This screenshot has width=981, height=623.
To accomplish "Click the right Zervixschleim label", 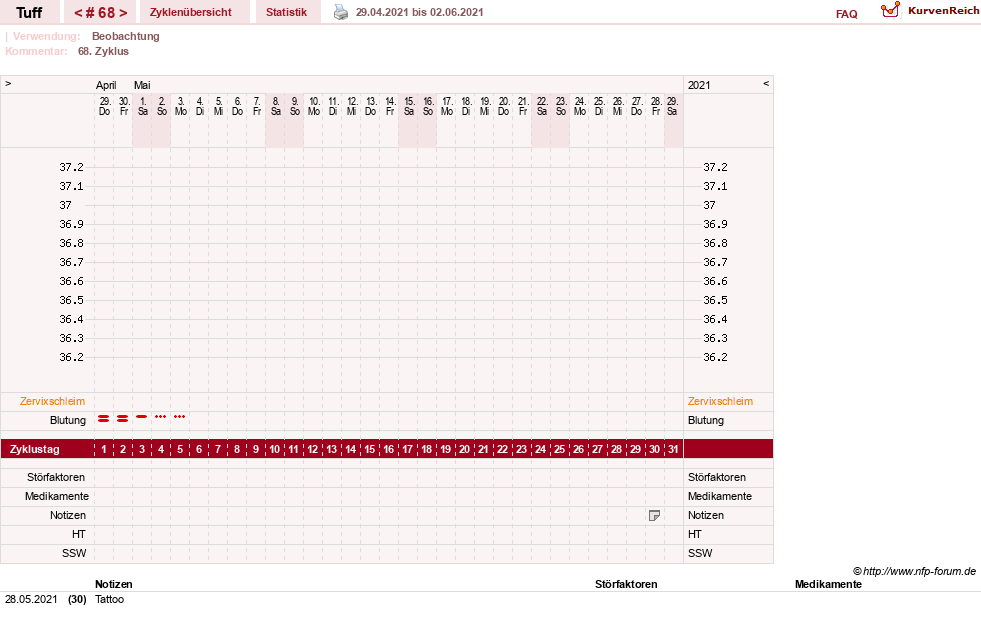I will [720, 402].
